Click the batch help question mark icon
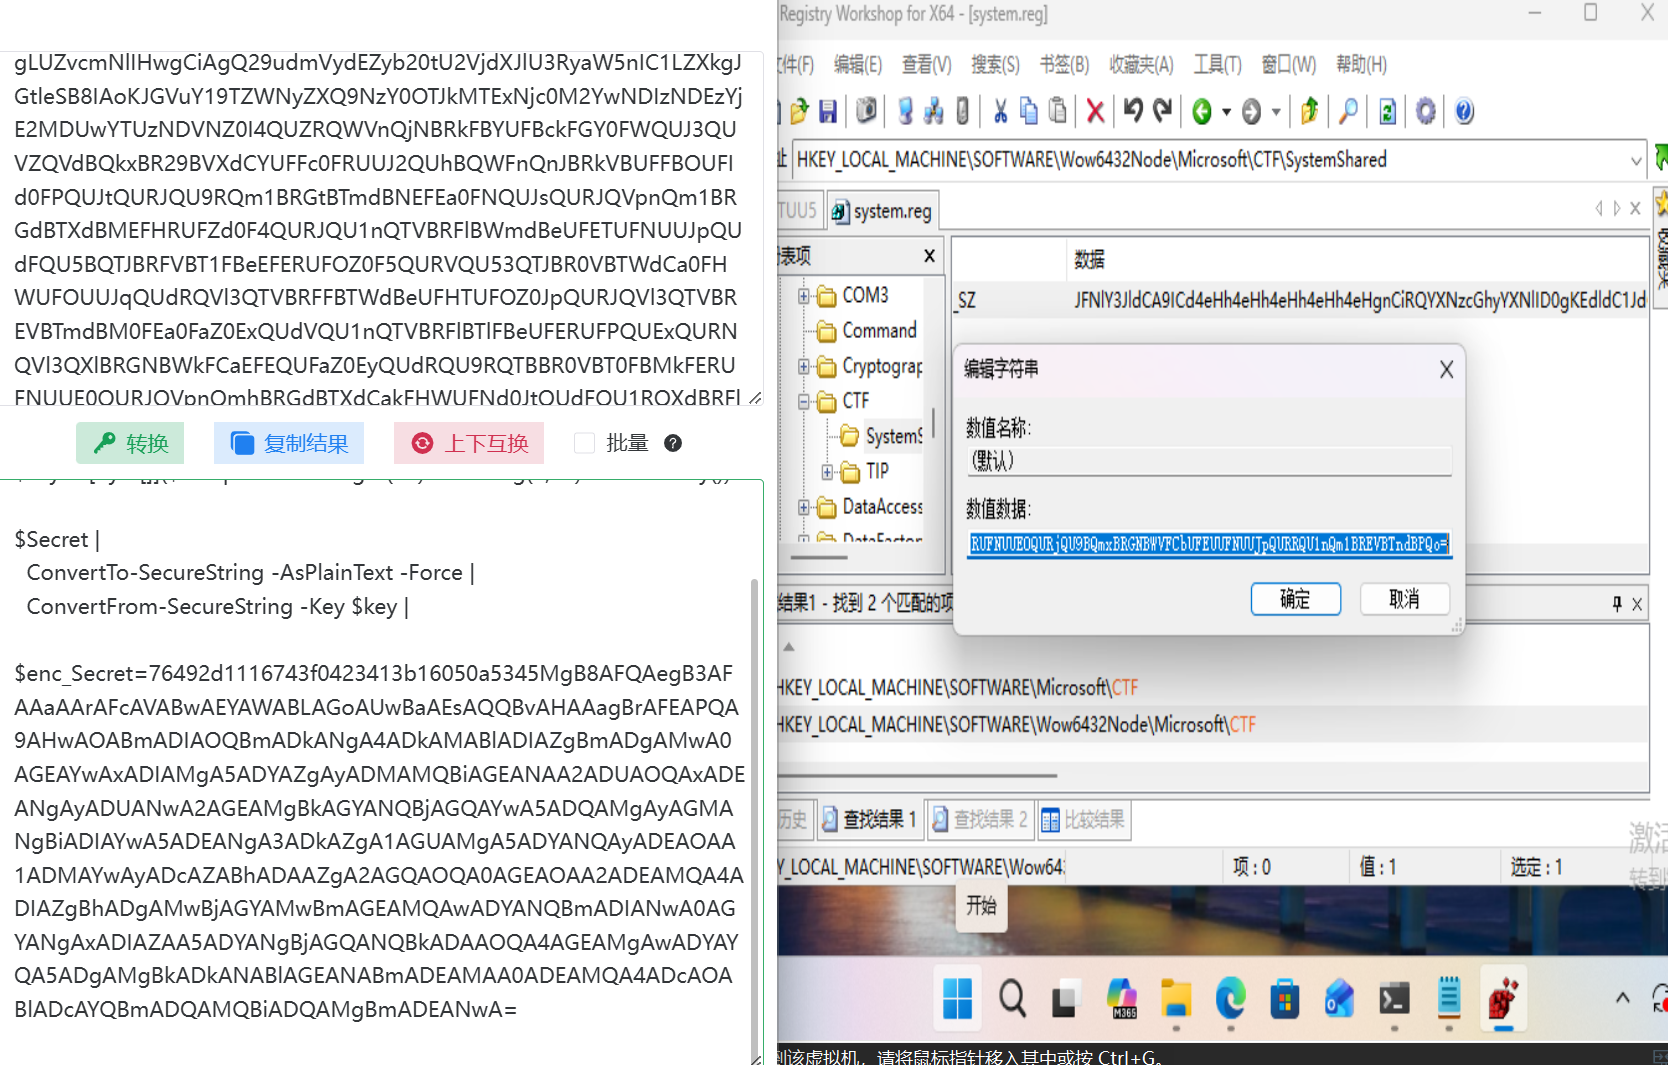 point(673,443)
